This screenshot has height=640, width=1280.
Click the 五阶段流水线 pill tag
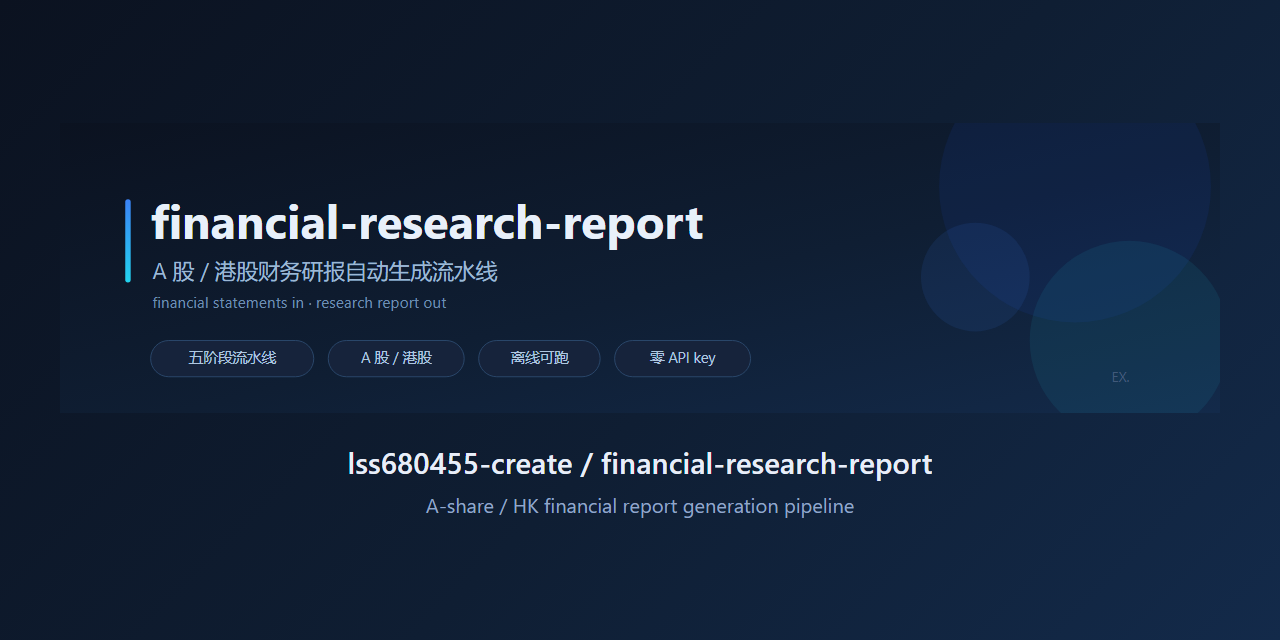(232, 358)
